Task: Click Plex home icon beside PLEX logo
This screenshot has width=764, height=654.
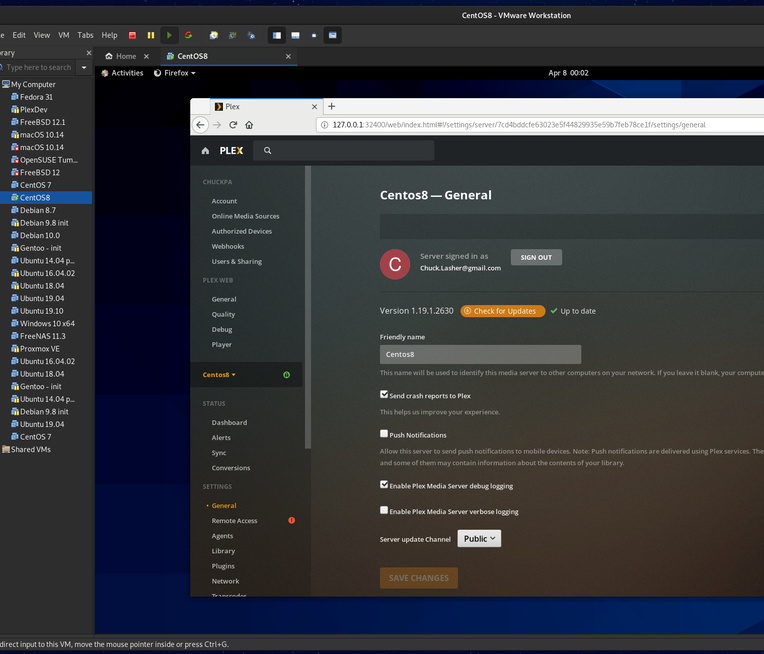Action: click(x=205, y=151)
